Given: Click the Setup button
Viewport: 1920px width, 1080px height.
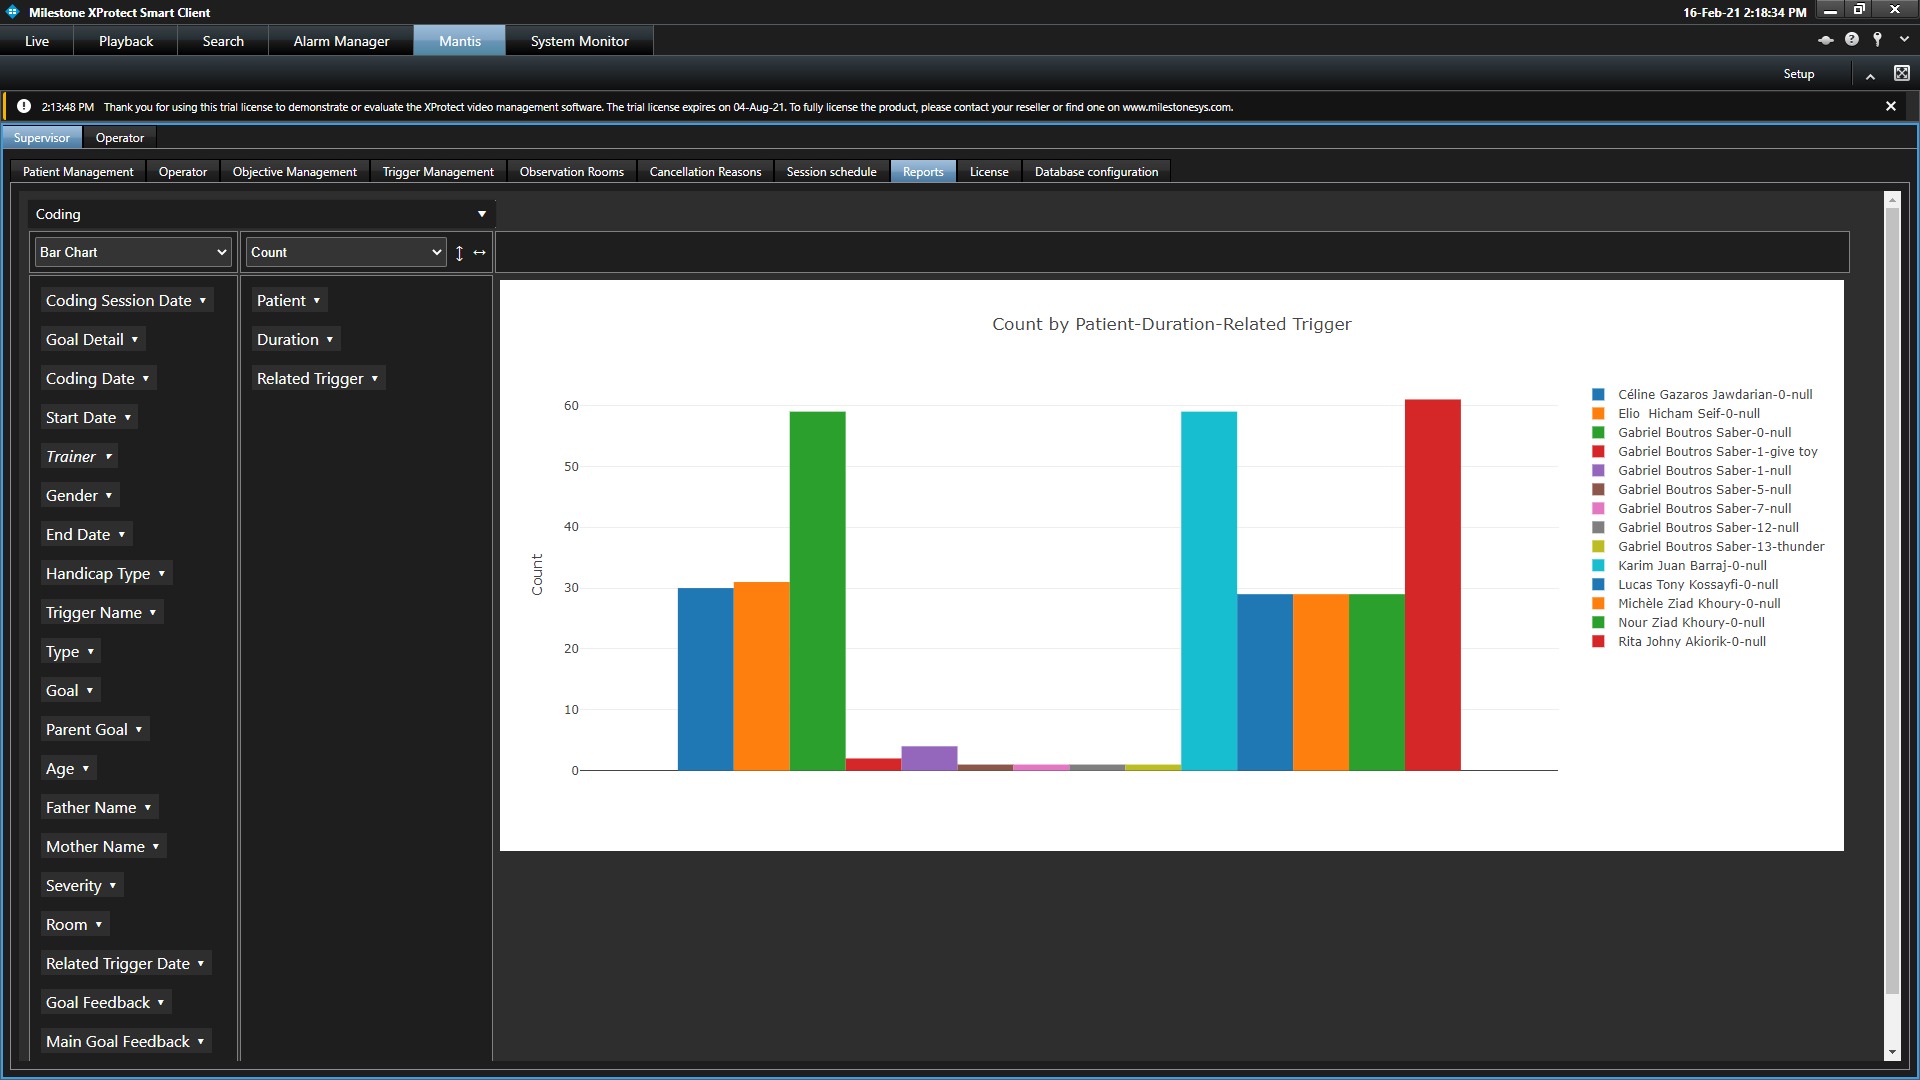Looking at the screenshot, I should [1798, 74].
